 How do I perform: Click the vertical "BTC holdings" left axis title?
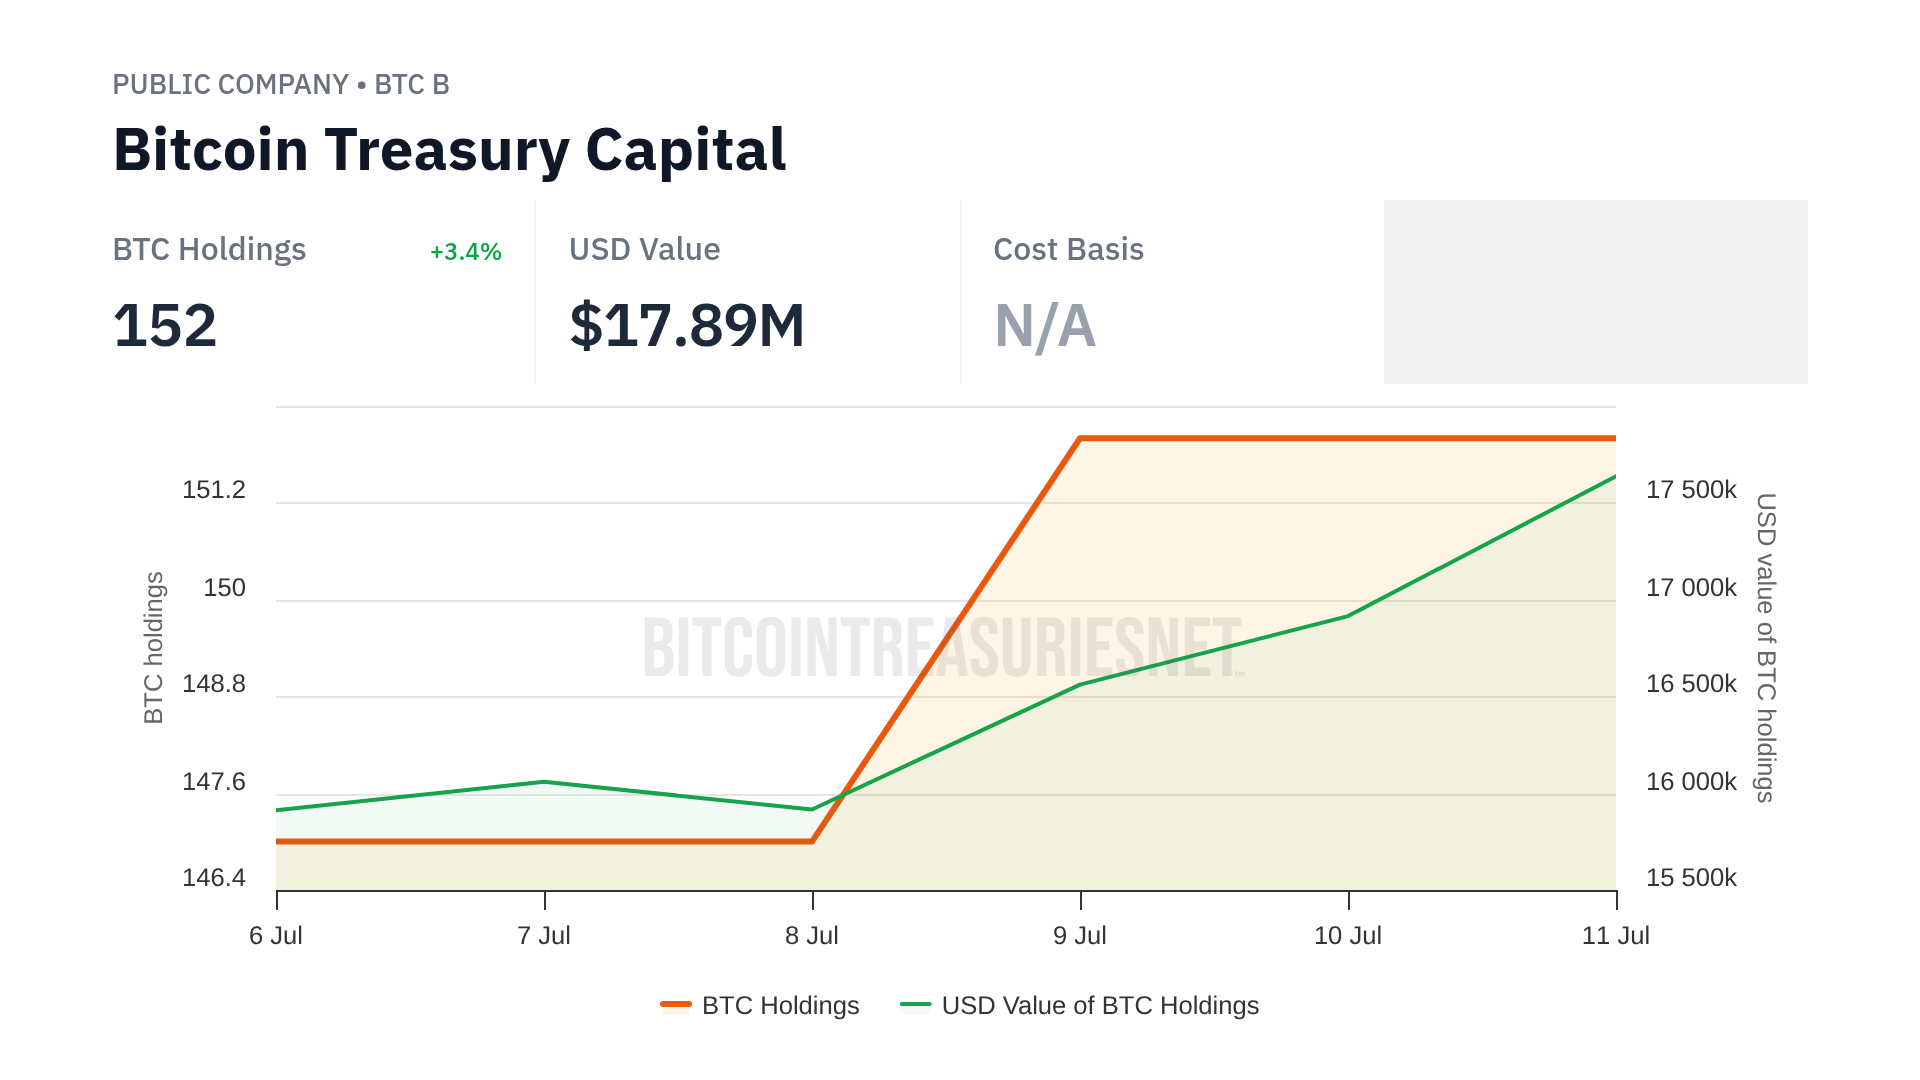[153, 647]
